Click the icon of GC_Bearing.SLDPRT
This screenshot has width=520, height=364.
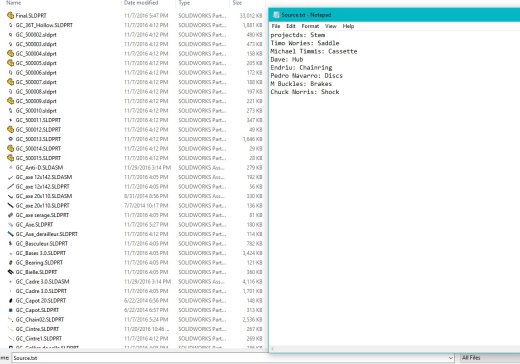click(x=10, y=262)
